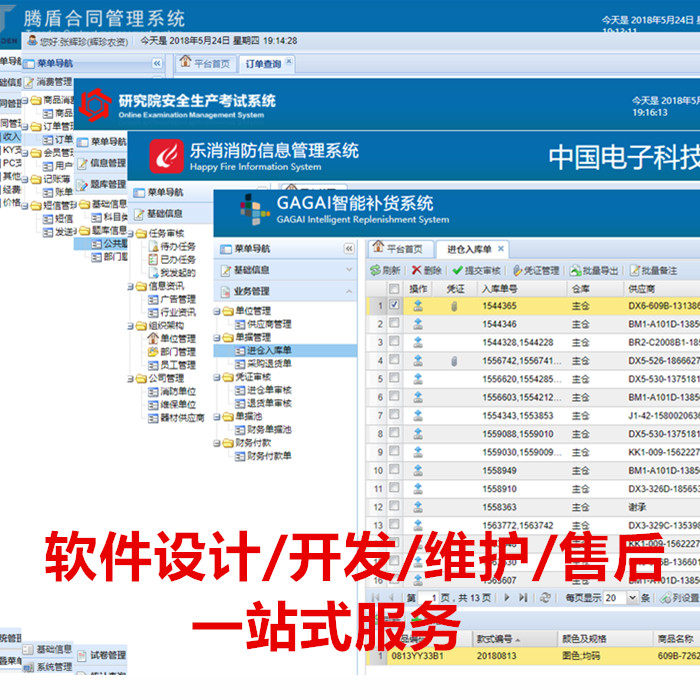Click the 入库单号 column header
This screenshot has height=700, width=700.
522,289
